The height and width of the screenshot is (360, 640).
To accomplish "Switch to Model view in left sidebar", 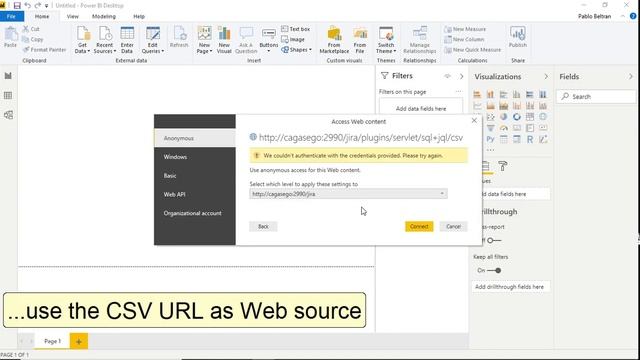I will tap(8, 115).
